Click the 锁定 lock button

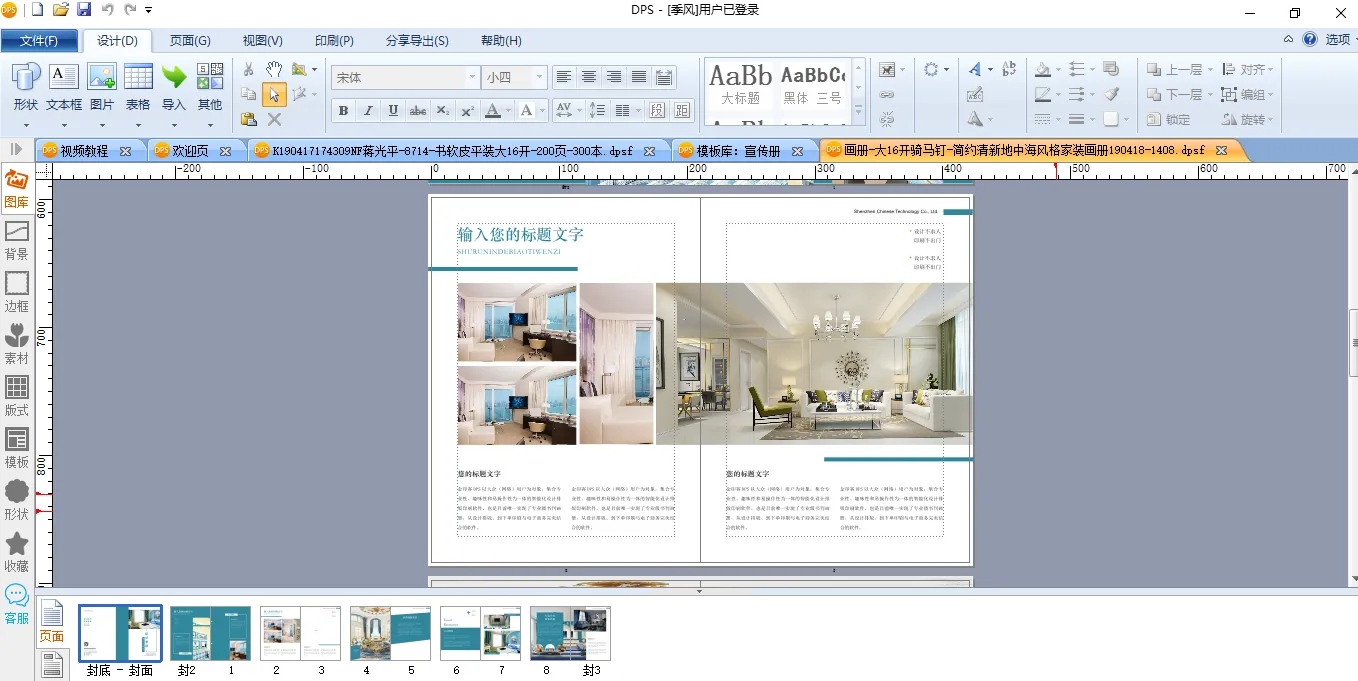pos(1170,119)
